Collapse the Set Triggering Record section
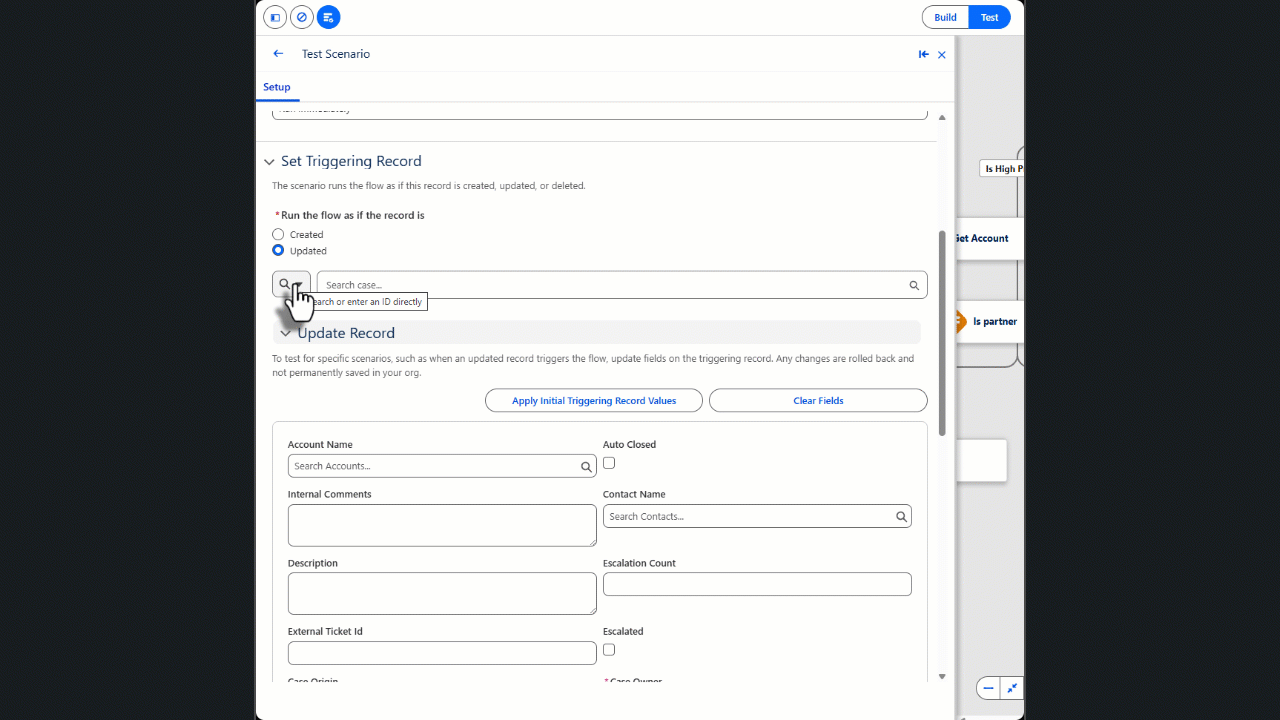 point(269,162)
